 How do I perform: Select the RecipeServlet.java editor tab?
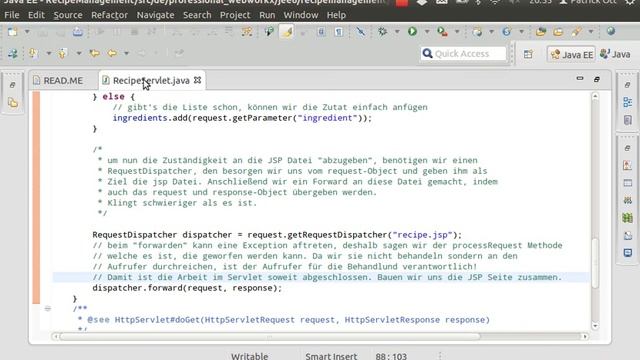151,80
